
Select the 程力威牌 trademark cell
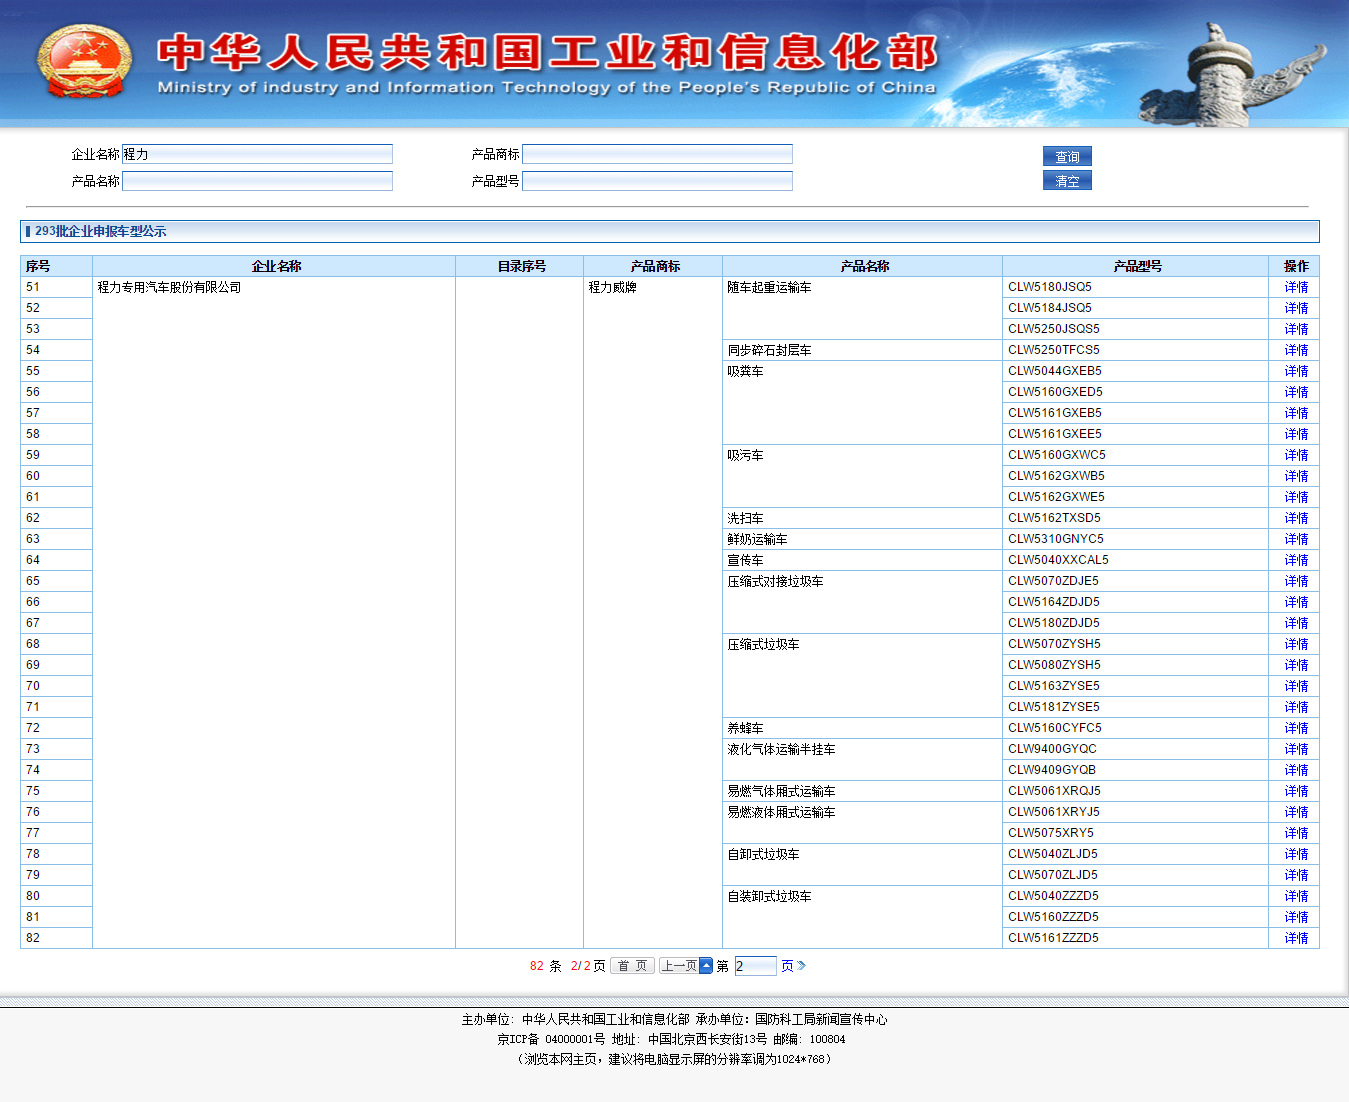[653, 612]
